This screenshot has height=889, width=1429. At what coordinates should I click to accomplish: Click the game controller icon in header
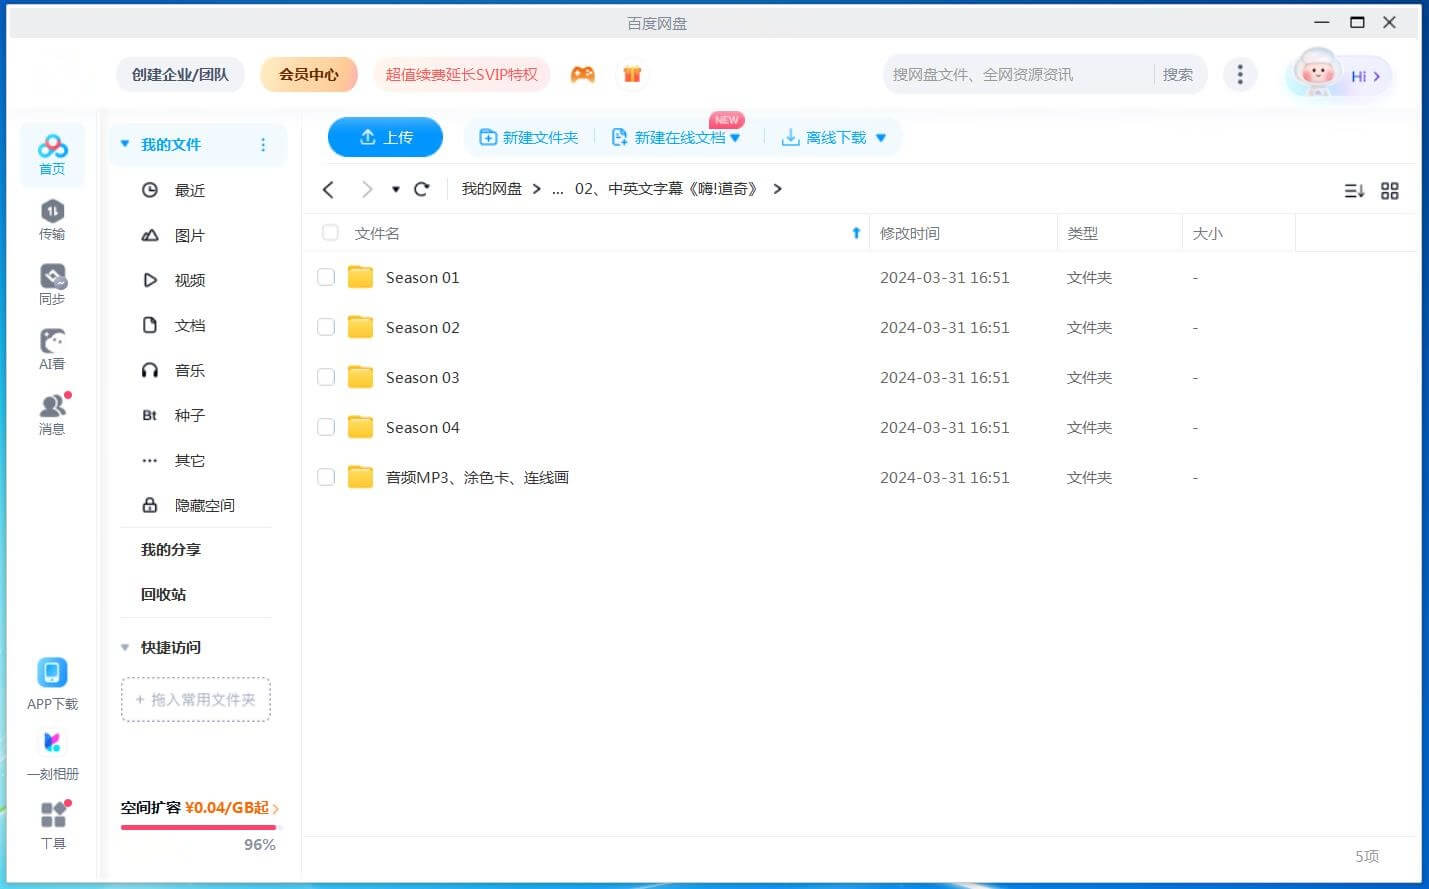pyautogui.click(x=582, y=74)
